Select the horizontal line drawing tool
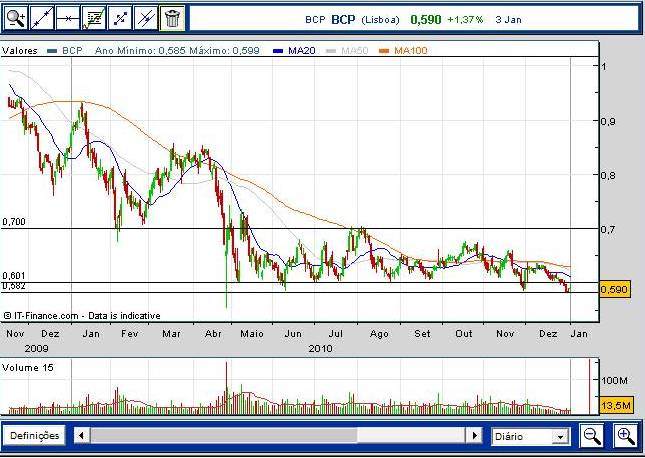Screen dimensions: 645x458 [x=67, y=18]
